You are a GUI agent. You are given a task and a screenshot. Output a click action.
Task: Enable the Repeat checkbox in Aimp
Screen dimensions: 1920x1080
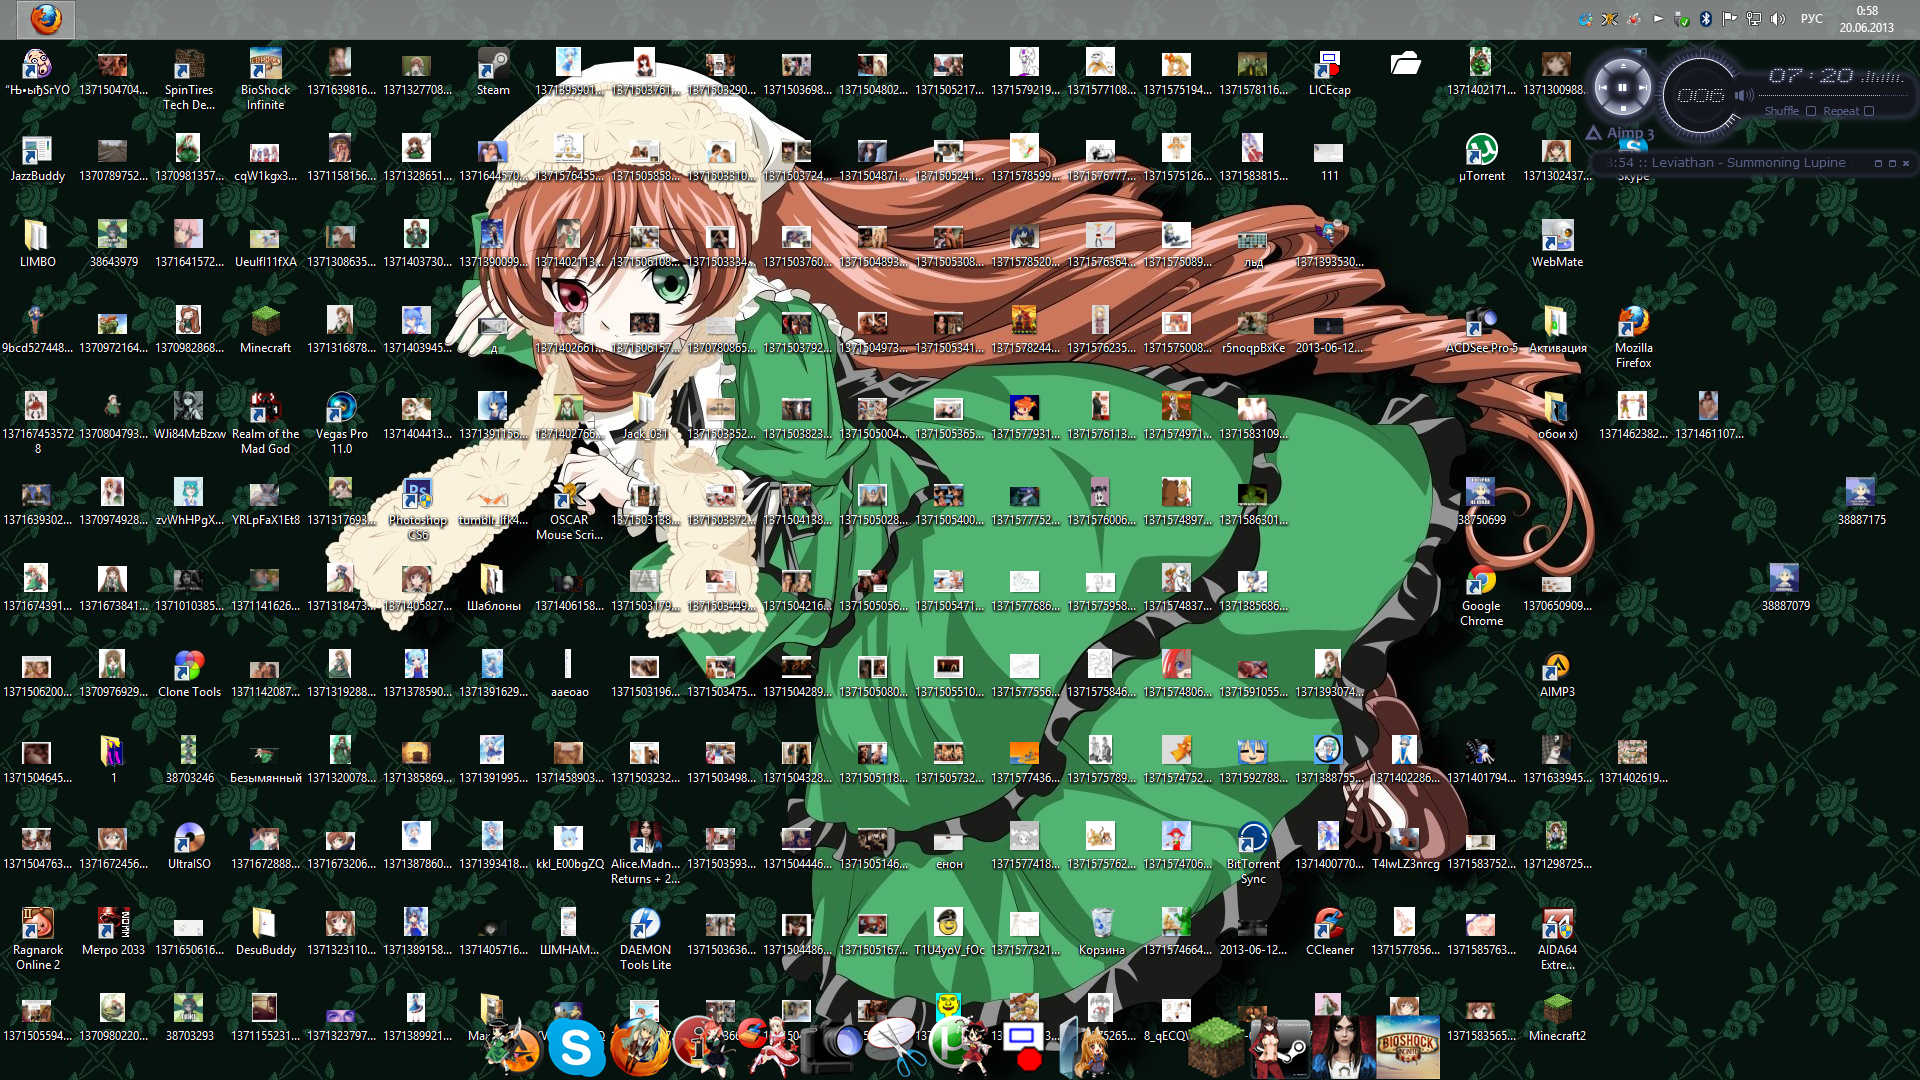click(x=1869, y=111)
